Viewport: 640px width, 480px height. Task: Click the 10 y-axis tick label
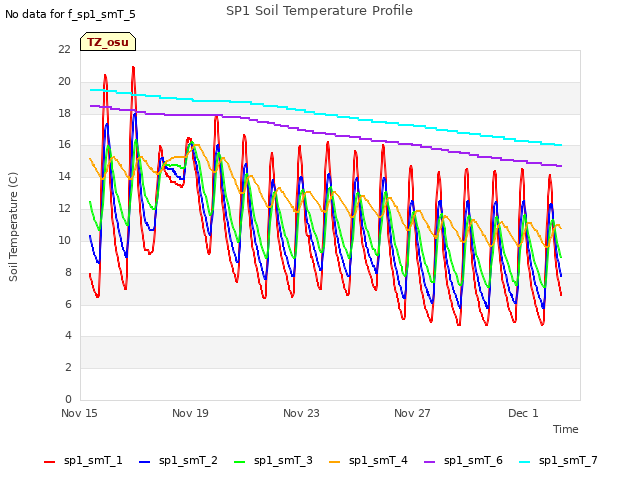64,240
